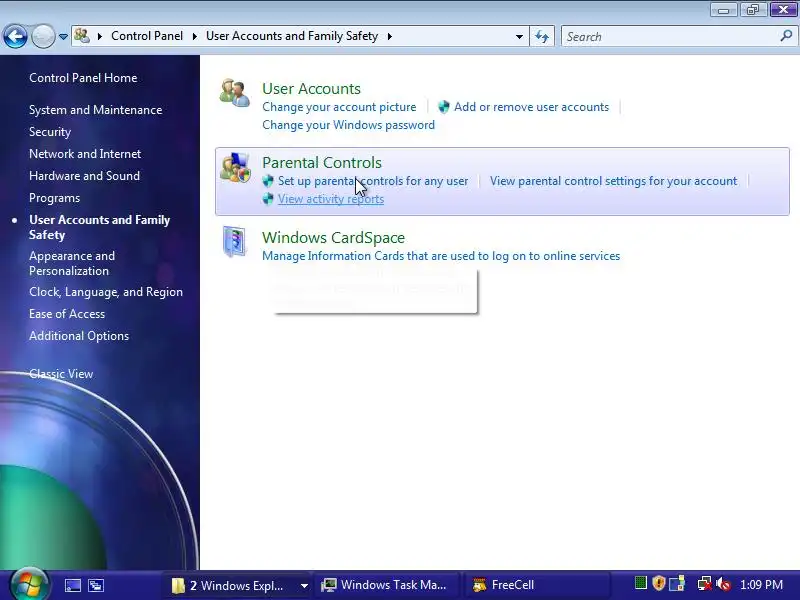Click the search magnifier icon
800x600 pixels.
786,36
